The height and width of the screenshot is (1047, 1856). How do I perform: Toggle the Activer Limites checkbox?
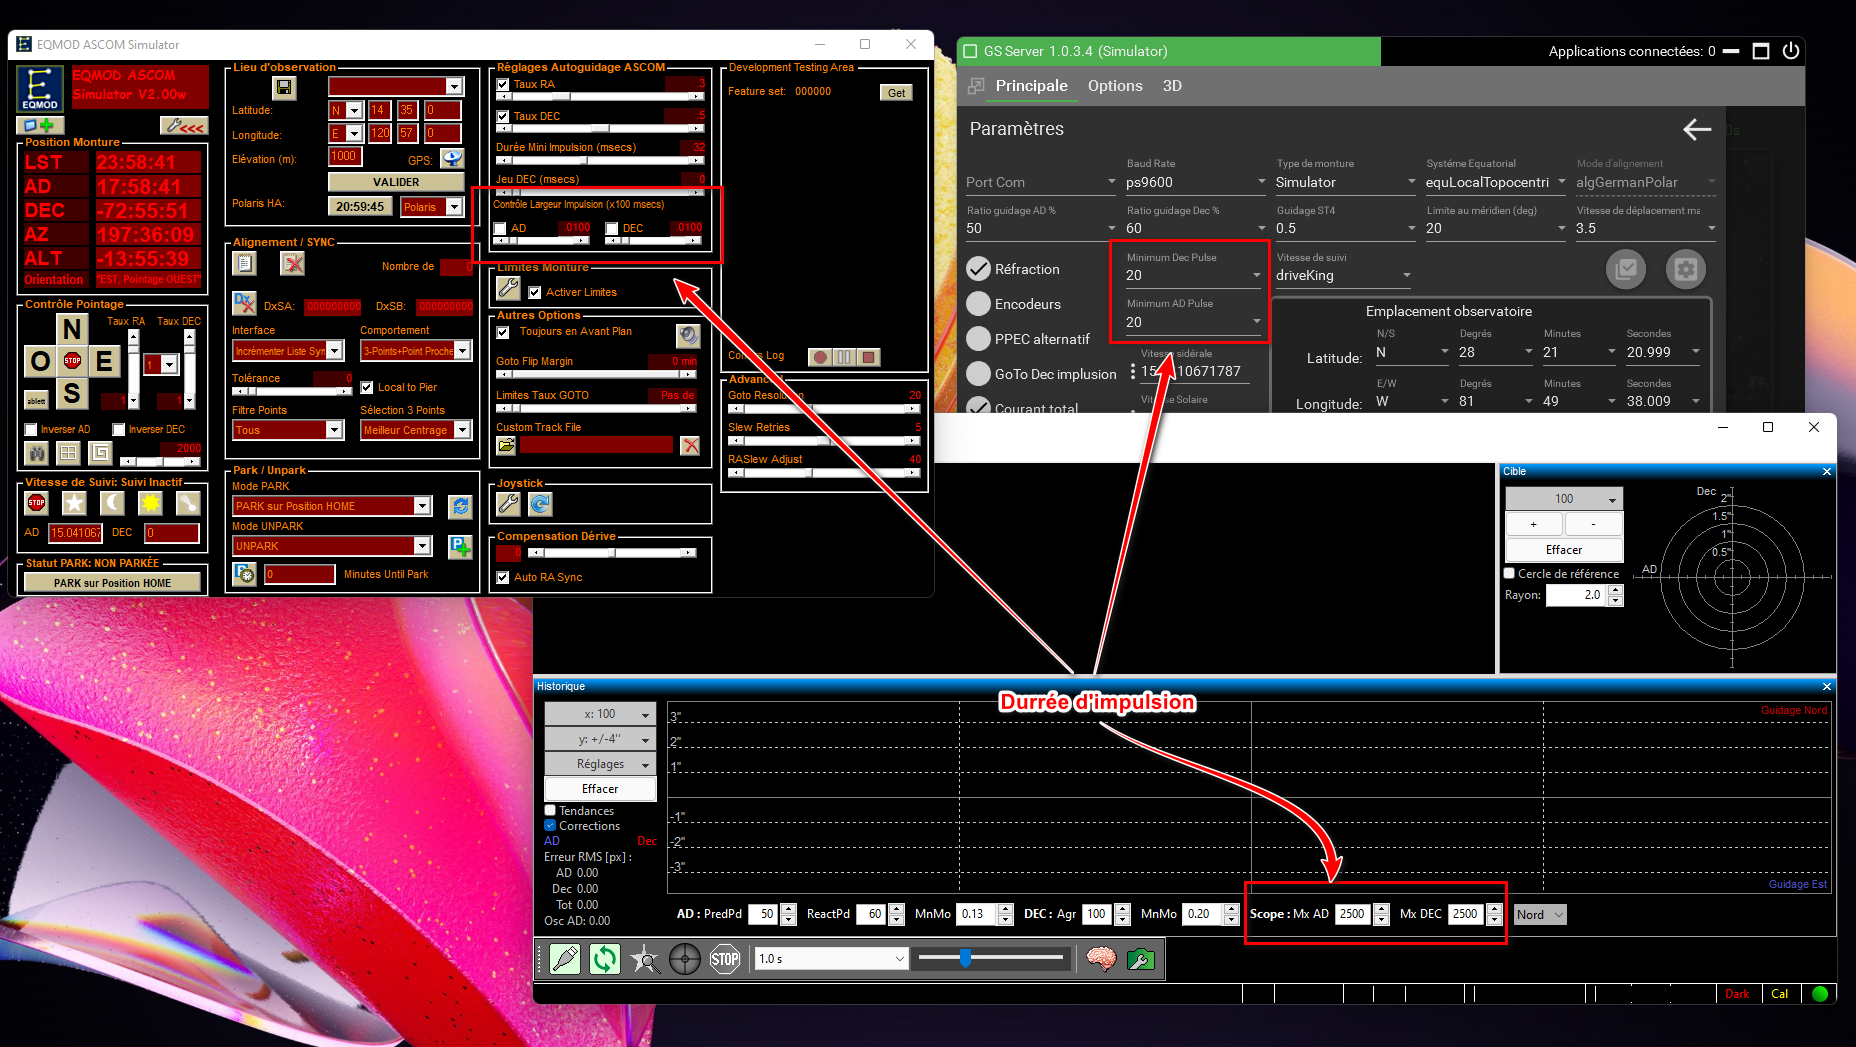(535, 293)
